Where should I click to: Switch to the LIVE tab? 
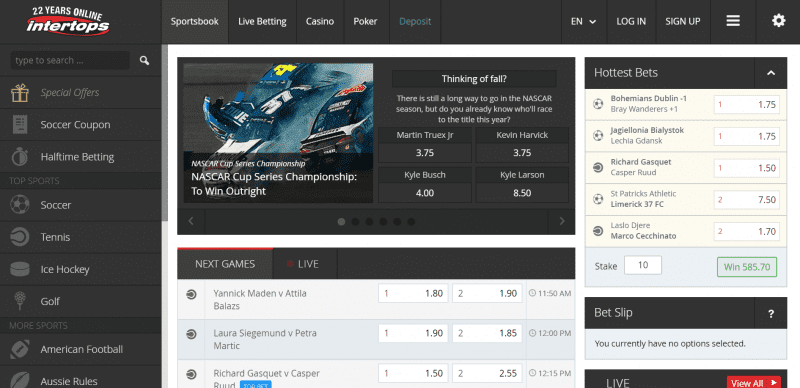(x=305, y=264)
